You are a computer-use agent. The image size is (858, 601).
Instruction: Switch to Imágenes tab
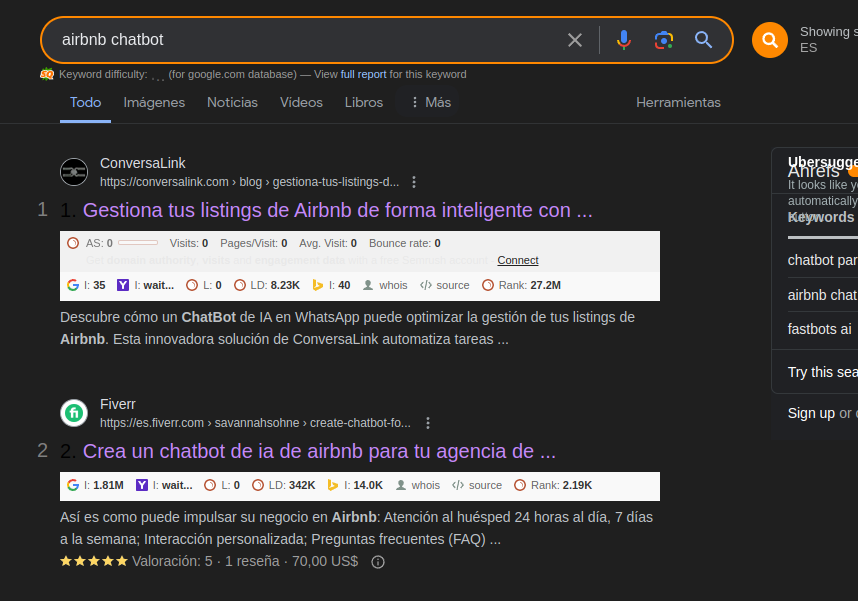[x=154, y=102]
